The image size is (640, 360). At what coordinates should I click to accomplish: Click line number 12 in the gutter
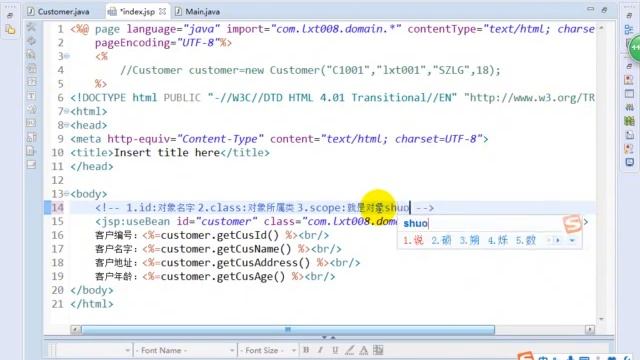click(58, 180)
